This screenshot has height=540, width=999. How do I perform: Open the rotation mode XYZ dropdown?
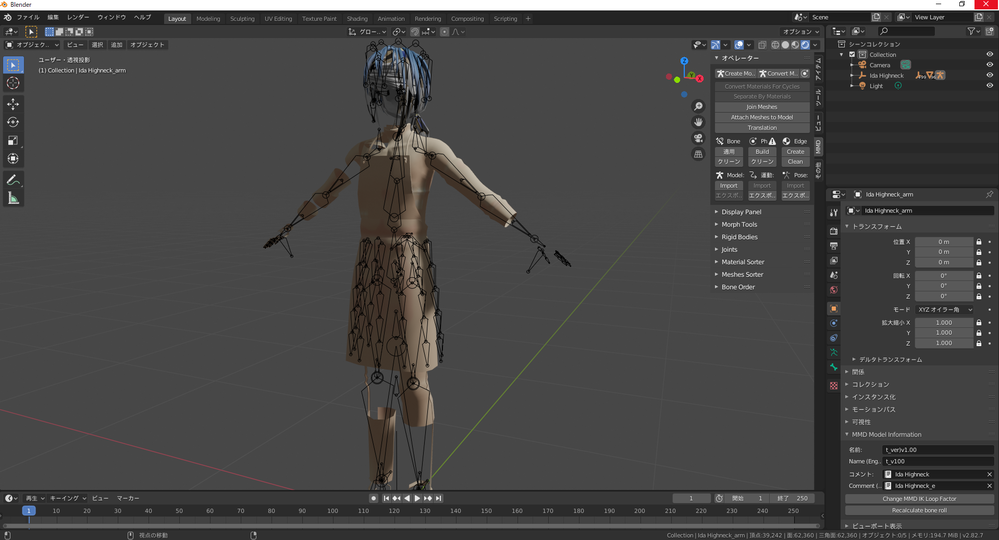click(x=945, y=310)
